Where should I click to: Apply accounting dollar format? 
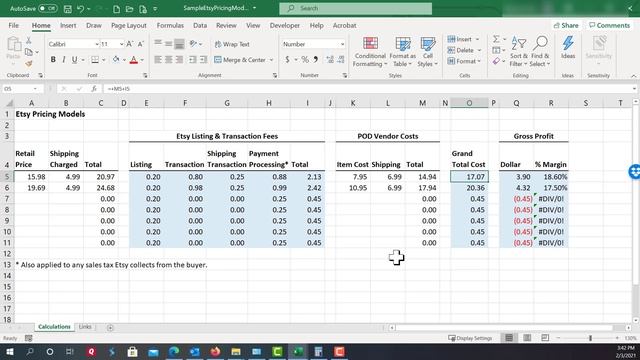tap(287, 60)
